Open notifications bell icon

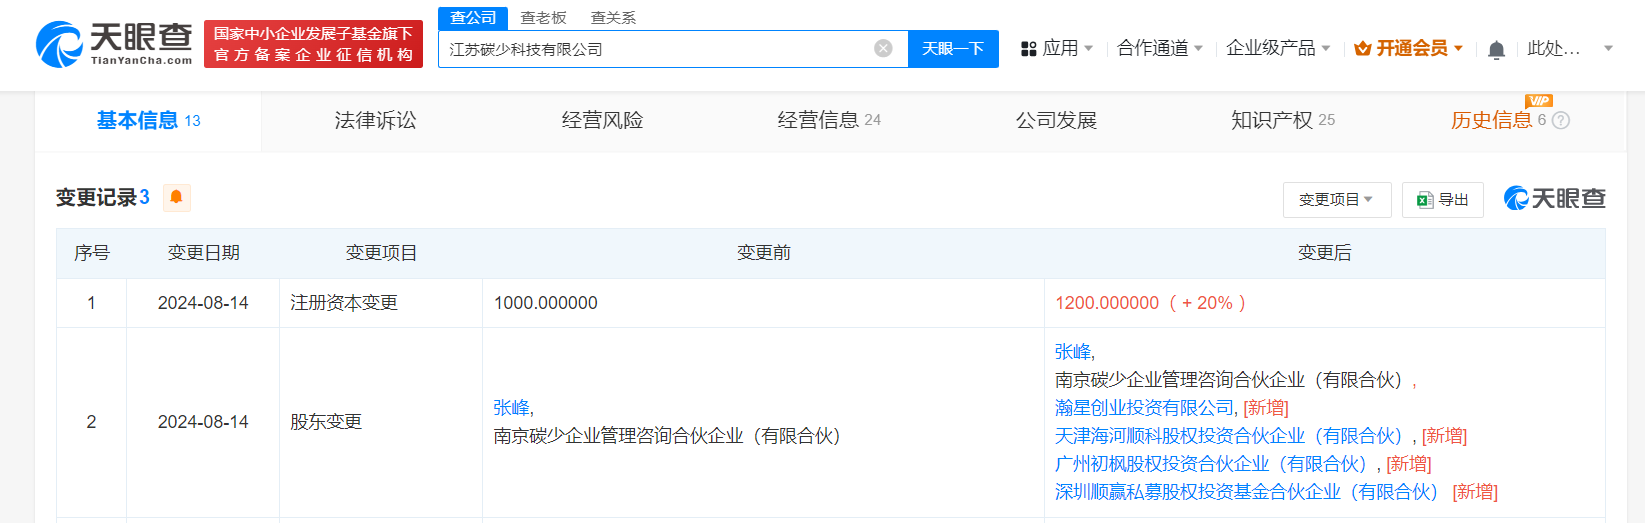coord(1496,50)
